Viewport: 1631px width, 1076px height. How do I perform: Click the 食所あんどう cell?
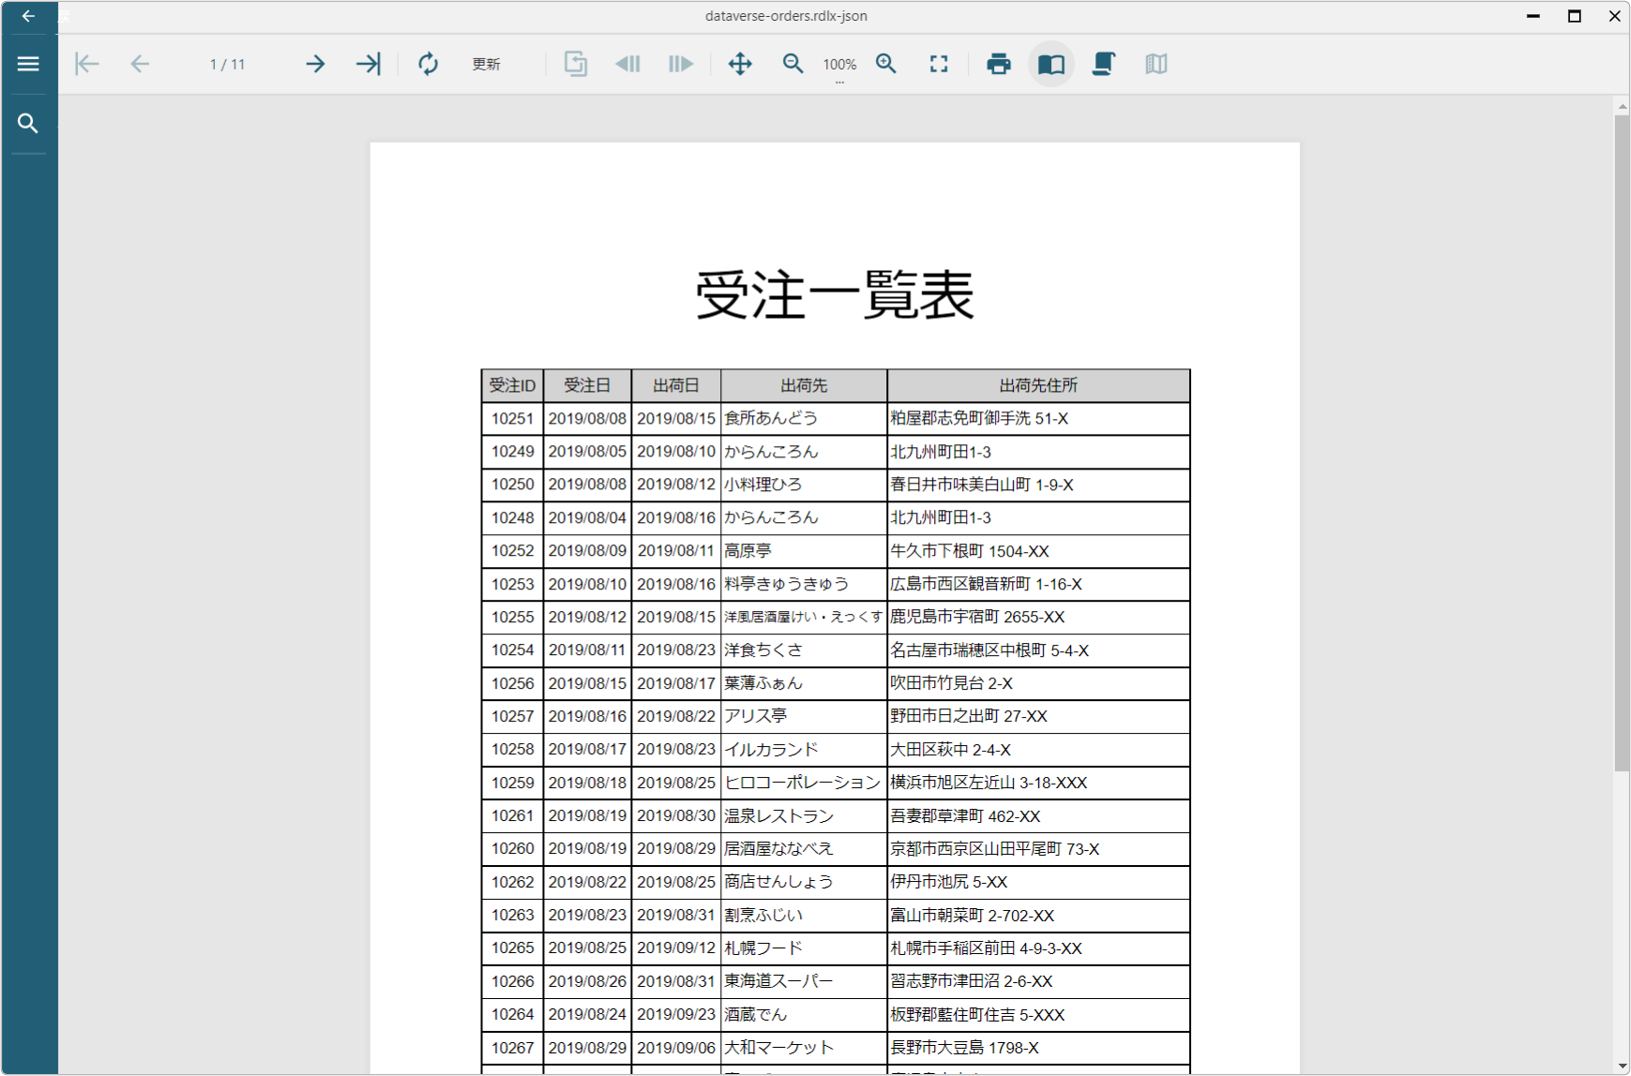(804, 419)
